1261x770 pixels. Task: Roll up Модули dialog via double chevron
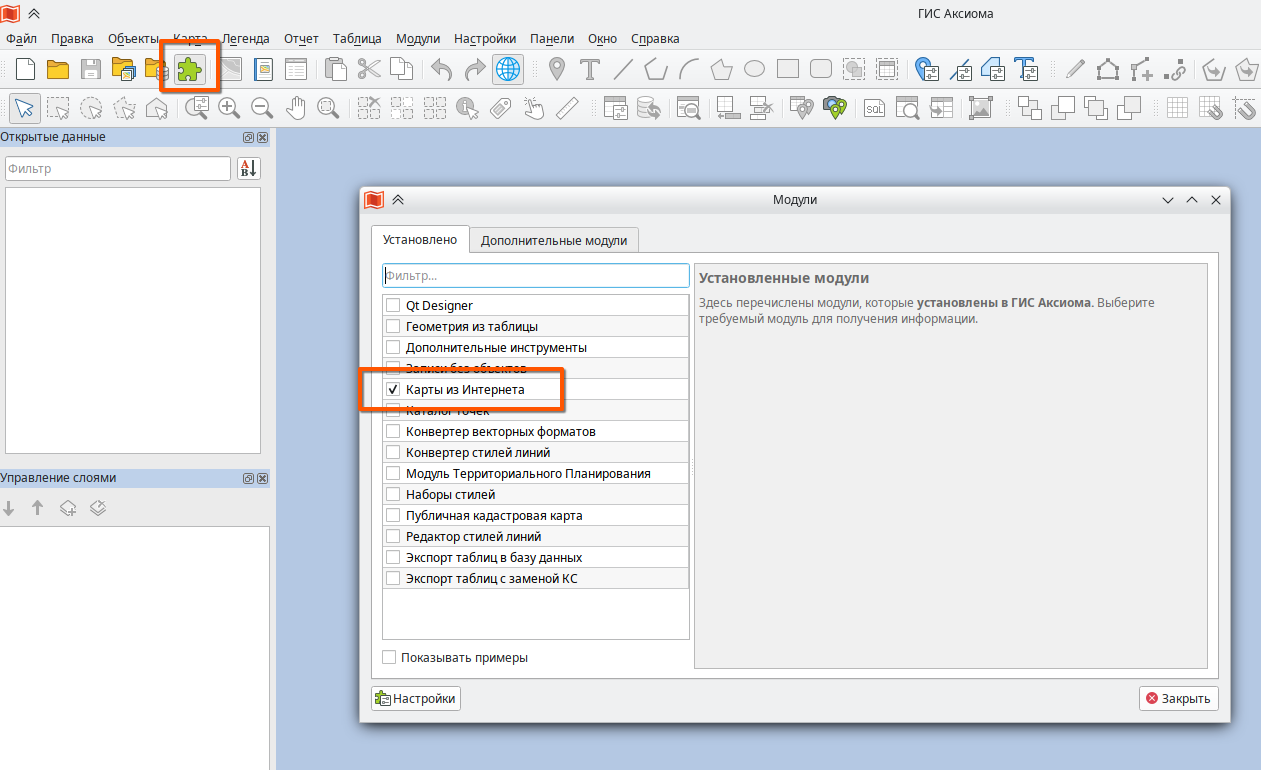(x=398, y=199)
